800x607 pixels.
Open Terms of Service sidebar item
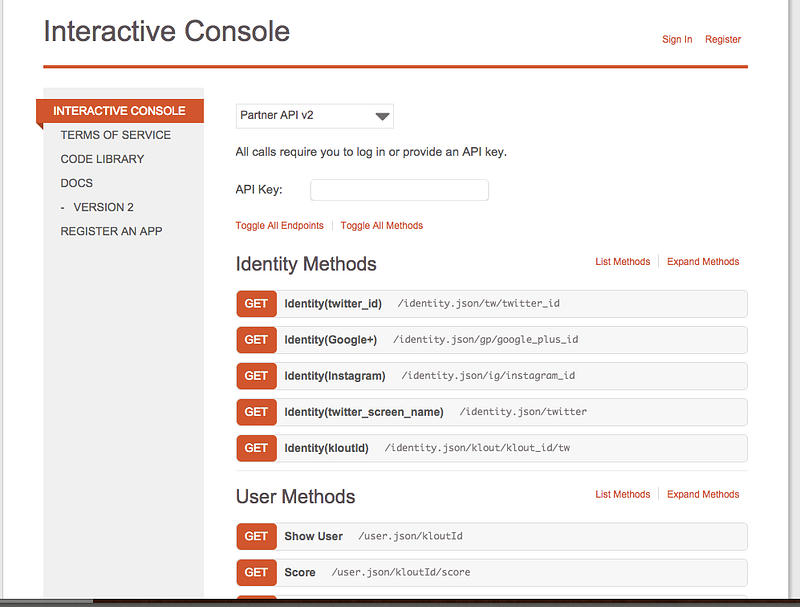pyautogui.click(x=116, y=135)
